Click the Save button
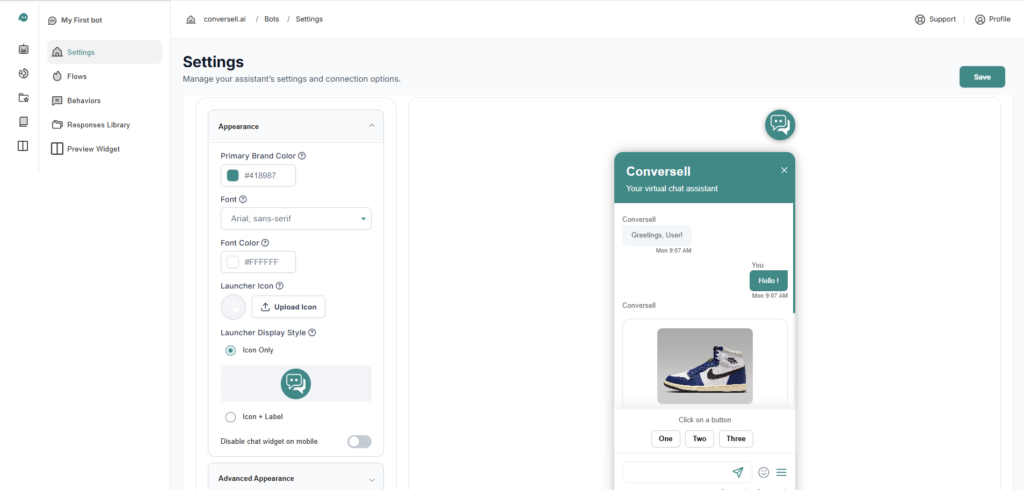The height and width of the screenshot is (490, 1024). click(x=981, y=77)
